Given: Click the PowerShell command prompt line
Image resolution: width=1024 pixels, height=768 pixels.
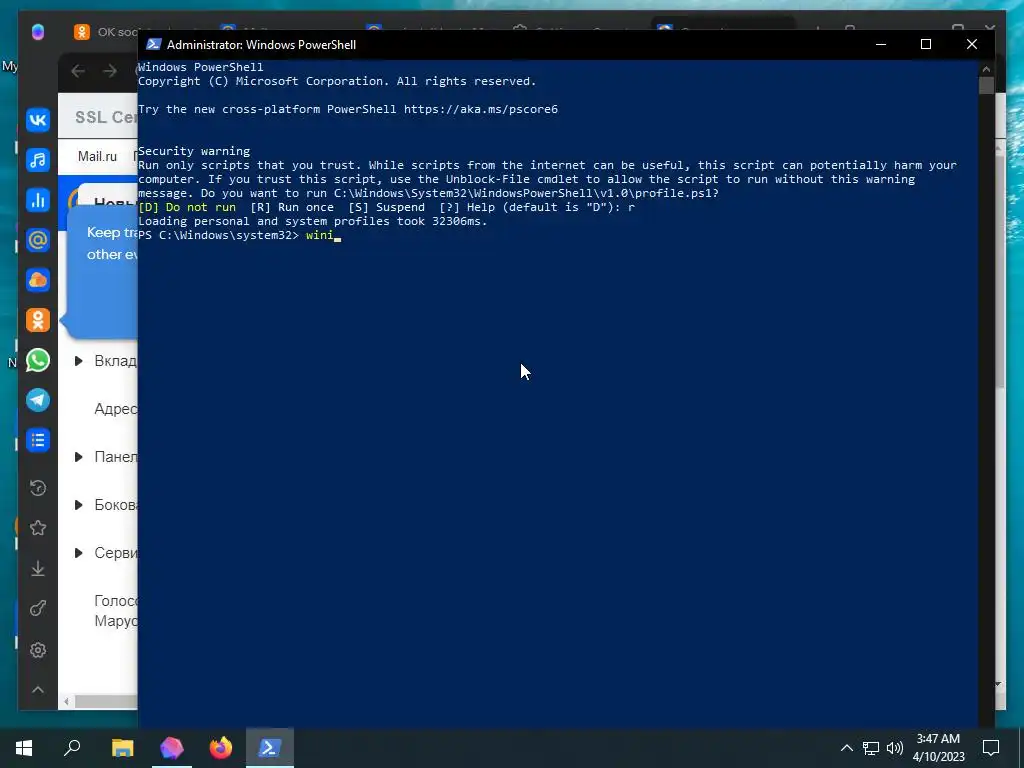Looking at the screenshot, I should click(240, 235).
